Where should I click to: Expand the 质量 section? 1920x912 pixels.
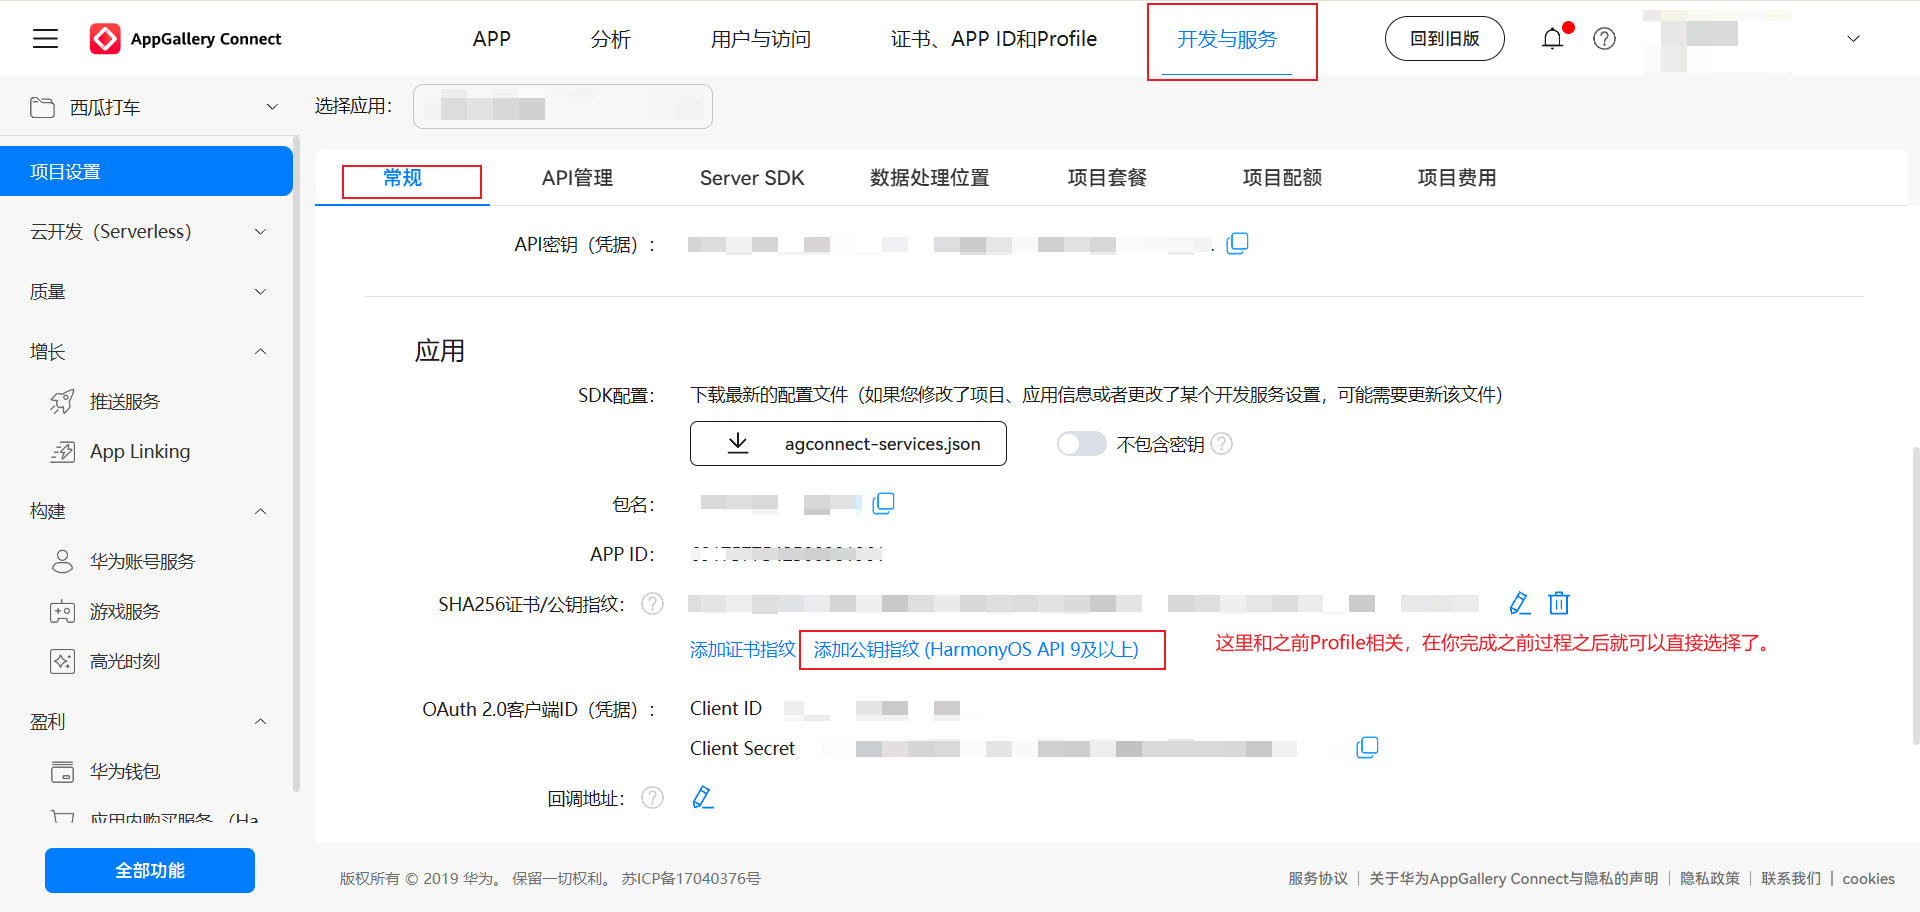pyautogui.click(x=260, y=292)
